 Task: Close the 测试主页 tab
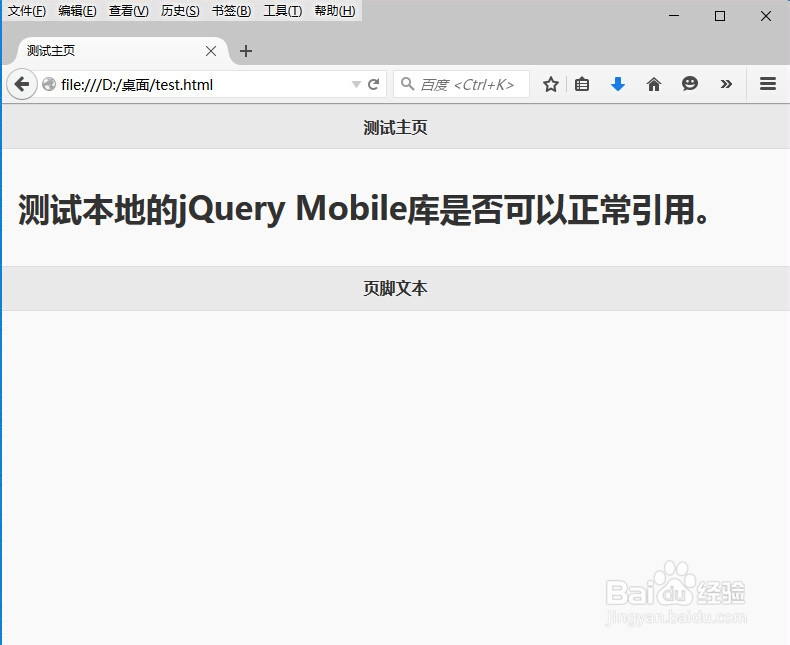[x=211, y=51]
